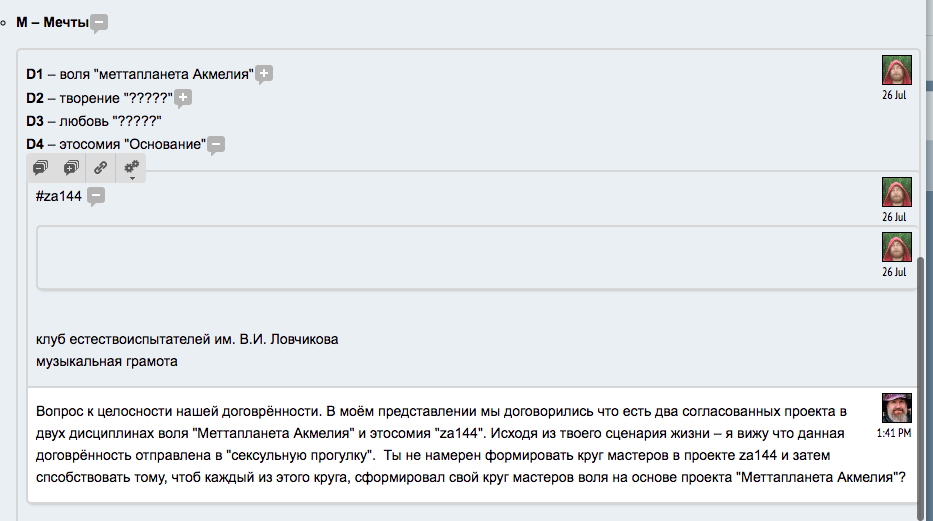933x521 pixels.
Task: Click inside the empty nested reply box
Action: 450,258
